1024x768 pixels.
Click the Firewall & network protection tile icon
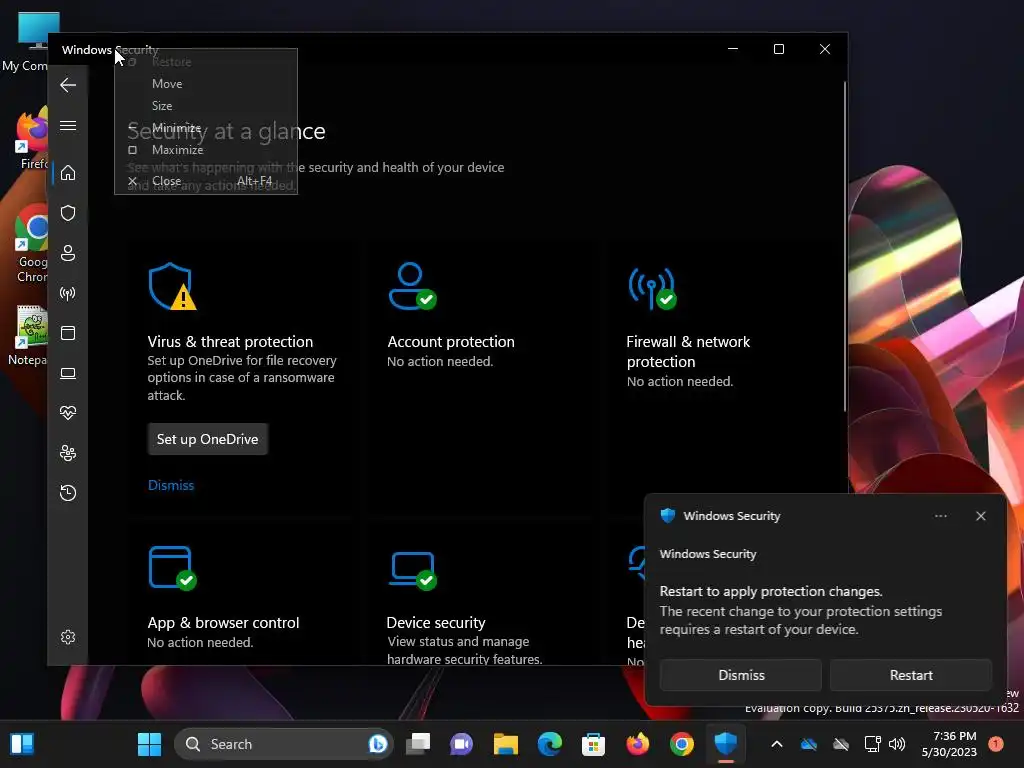point(652,287)
